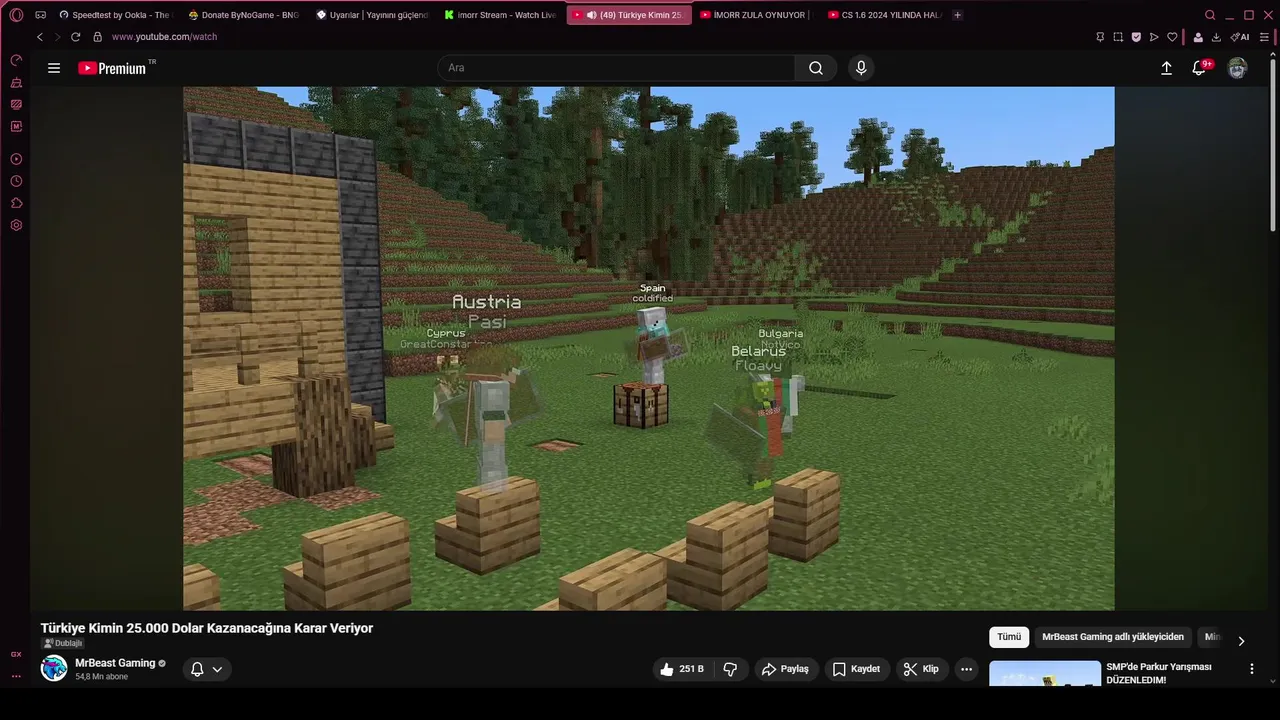Open the circular player icon in sidebar
The height and width of the screenshot is (720, 1280).
click(x=16, y=159)
